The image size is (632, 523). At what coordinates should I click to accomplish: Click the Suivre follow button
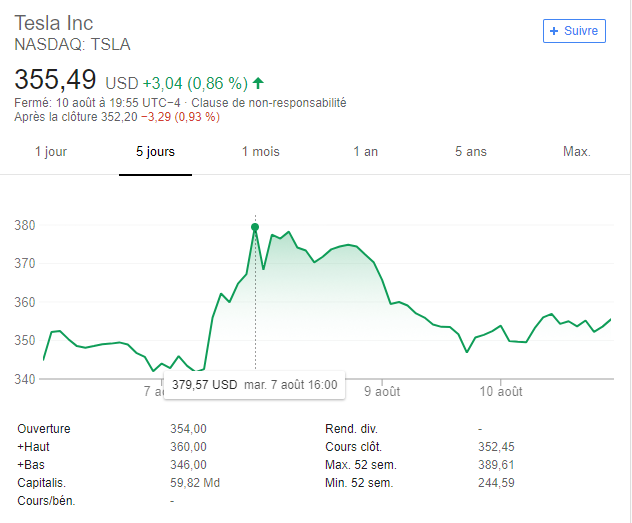pyautogui.click(x=574, y=31)
